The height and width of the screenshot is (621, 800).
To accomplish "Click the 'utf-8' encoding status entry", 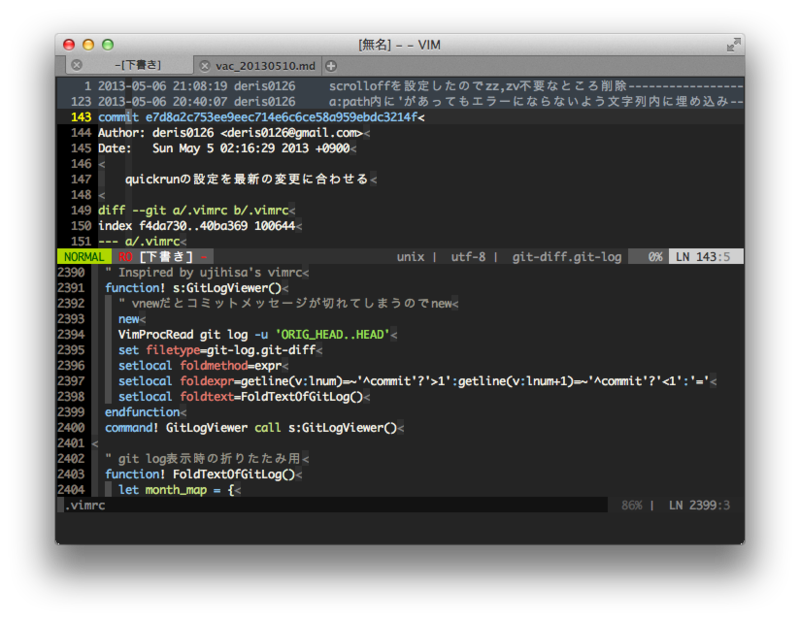I will pos(468,257).
